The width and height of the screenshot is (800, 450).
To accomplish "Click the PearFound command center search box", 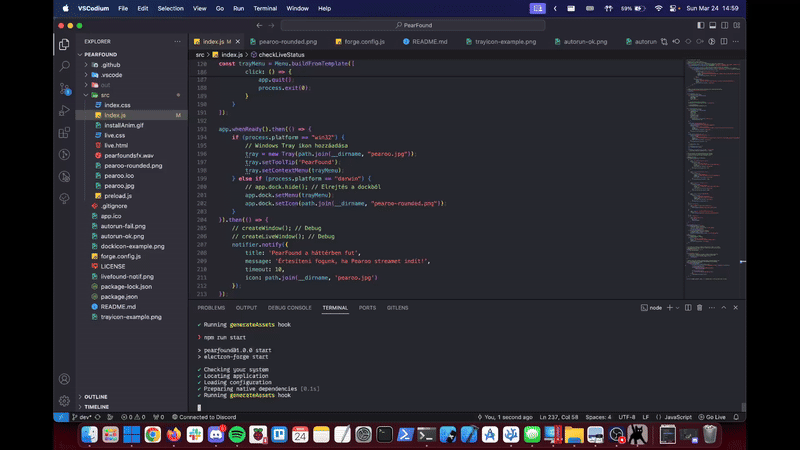I will point(413,25).
